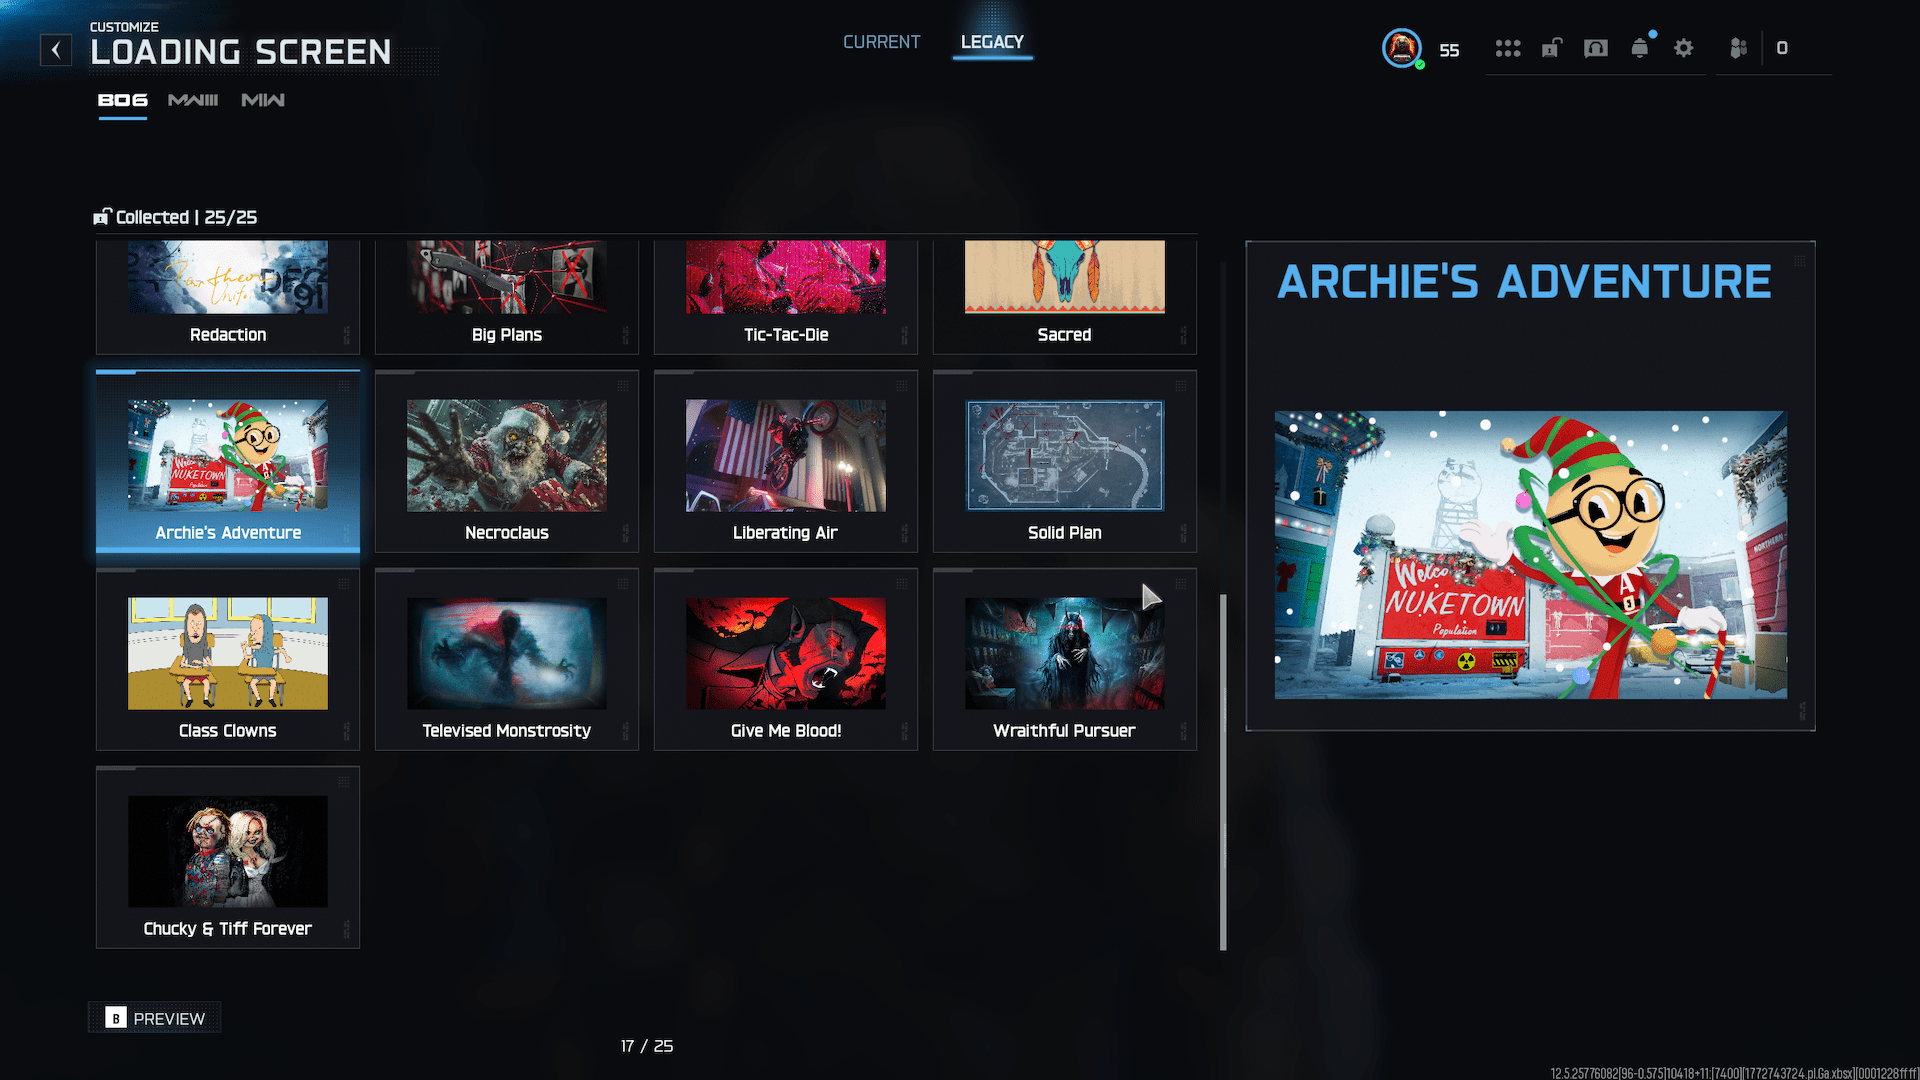
Task: Click the large Archie's Adventure preview image
Action: (x=1530, y=555)
